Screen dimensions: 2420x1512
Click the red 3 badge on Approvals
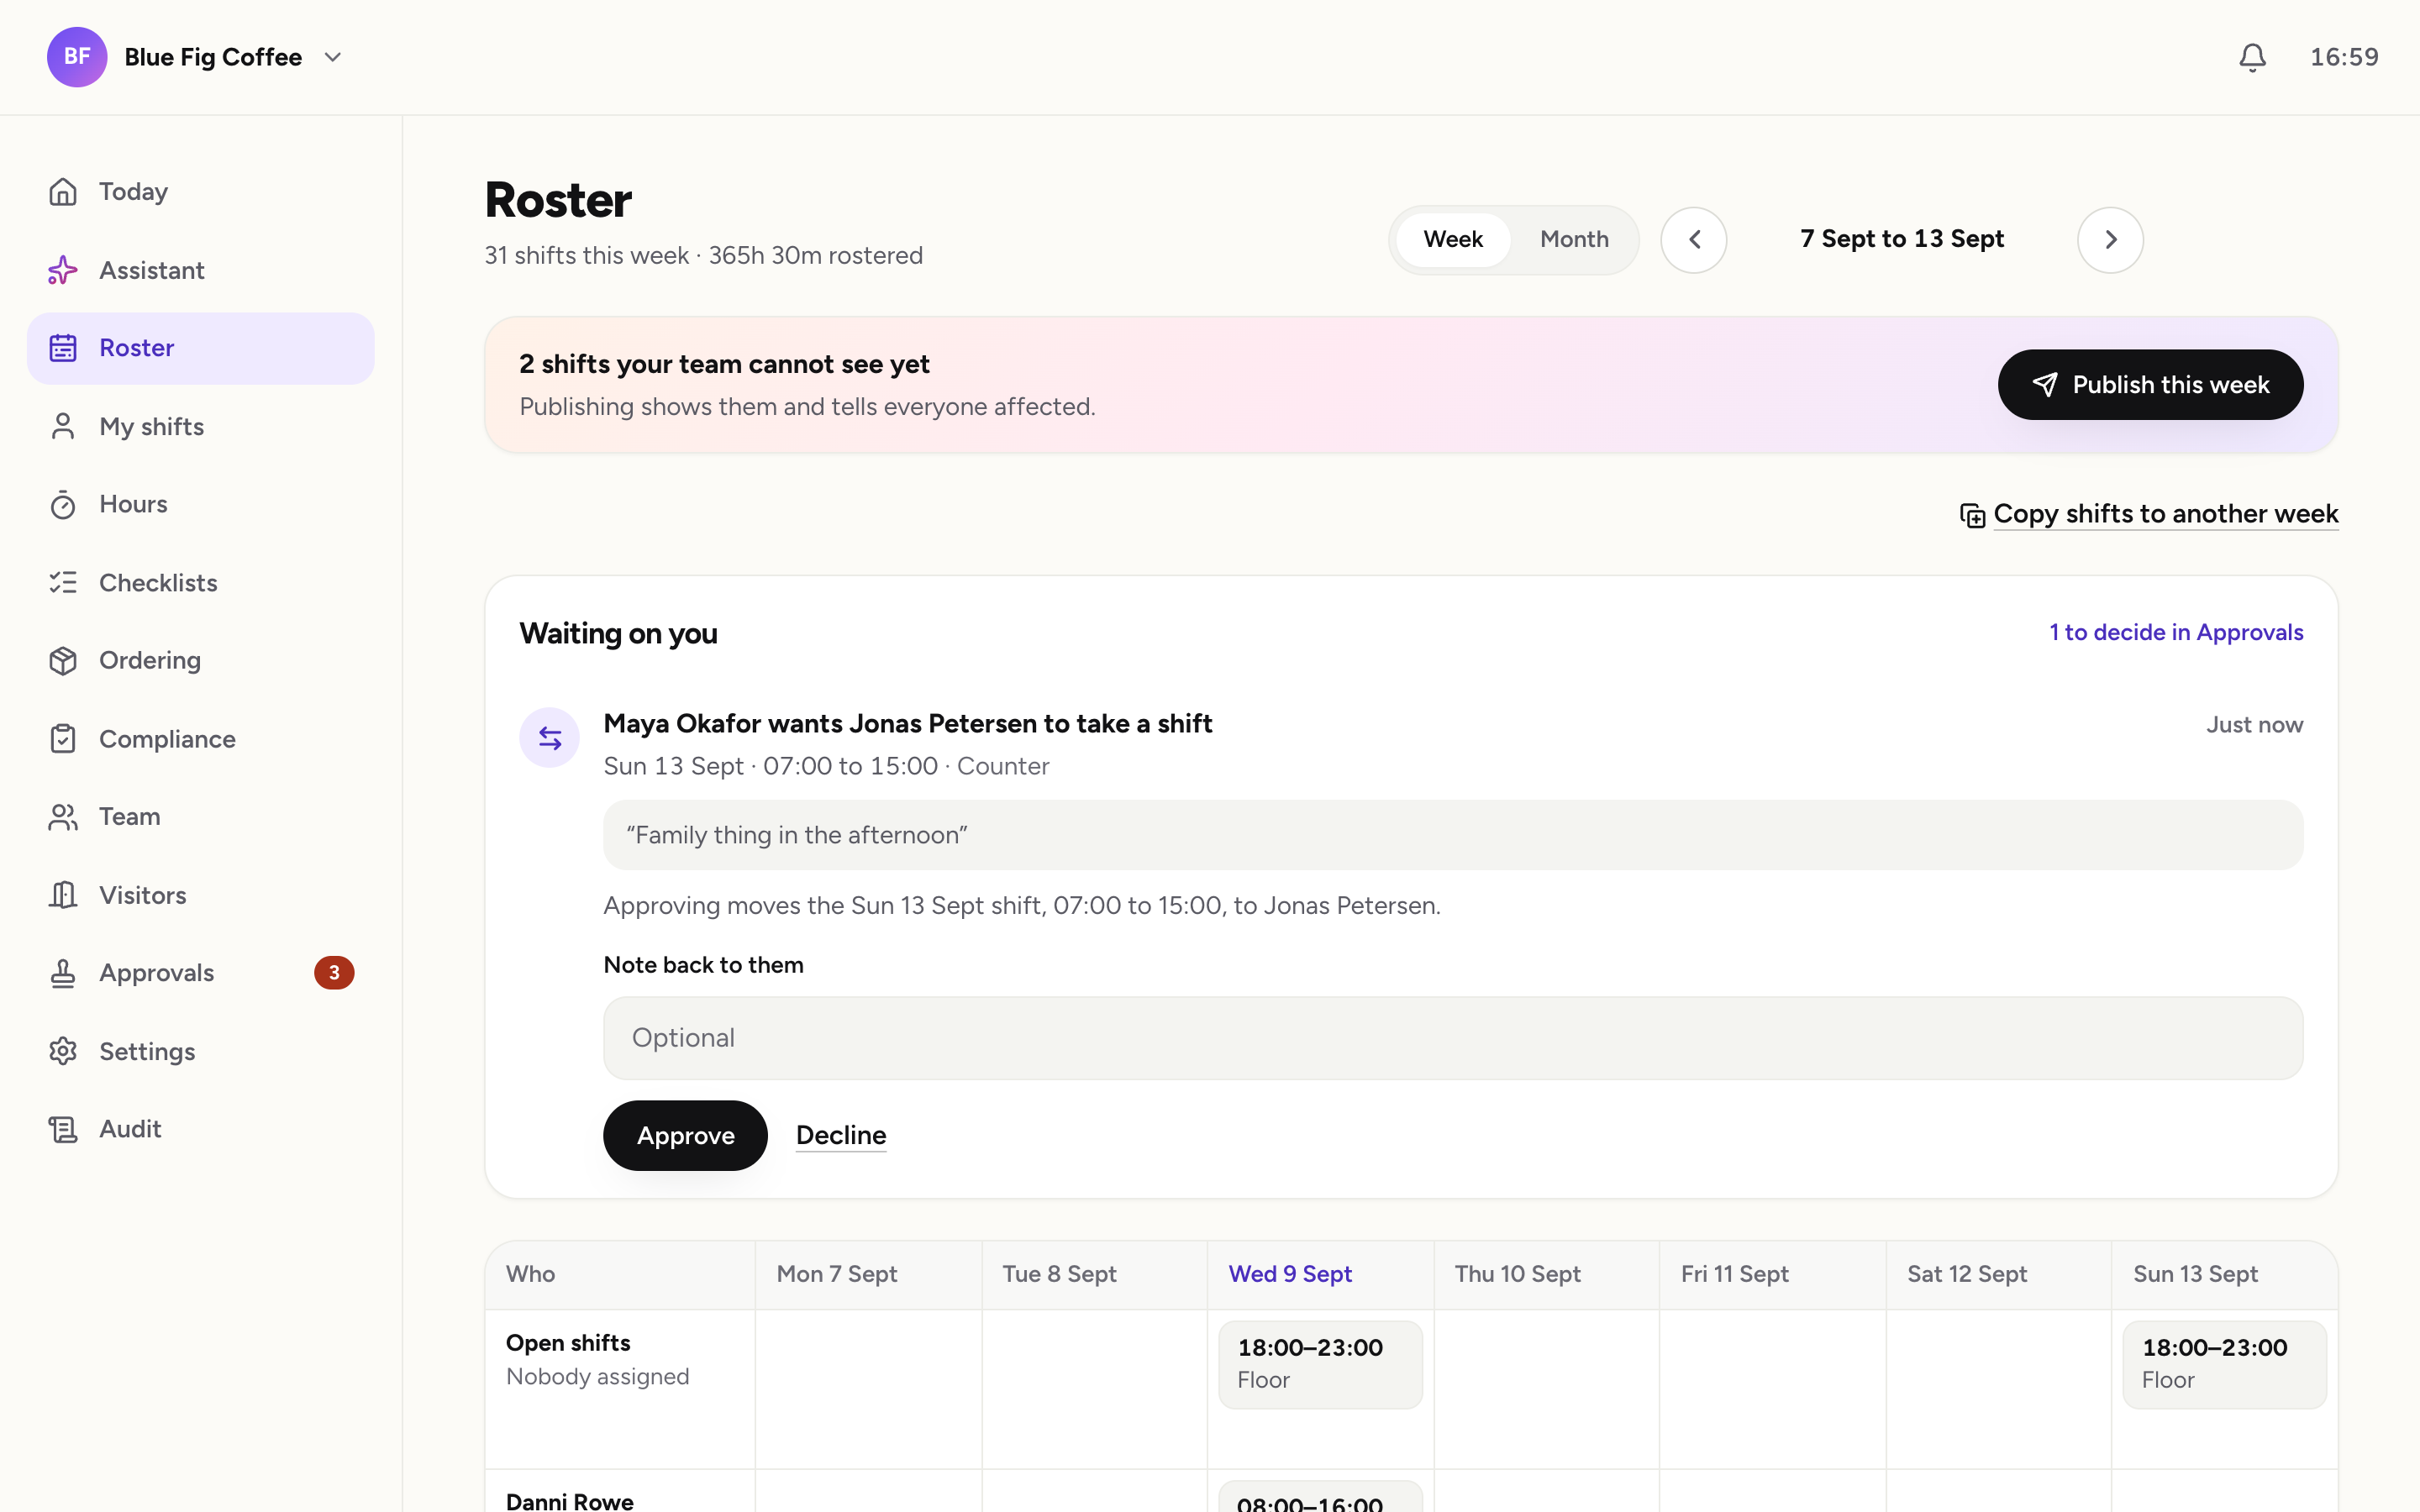point(334,973)
